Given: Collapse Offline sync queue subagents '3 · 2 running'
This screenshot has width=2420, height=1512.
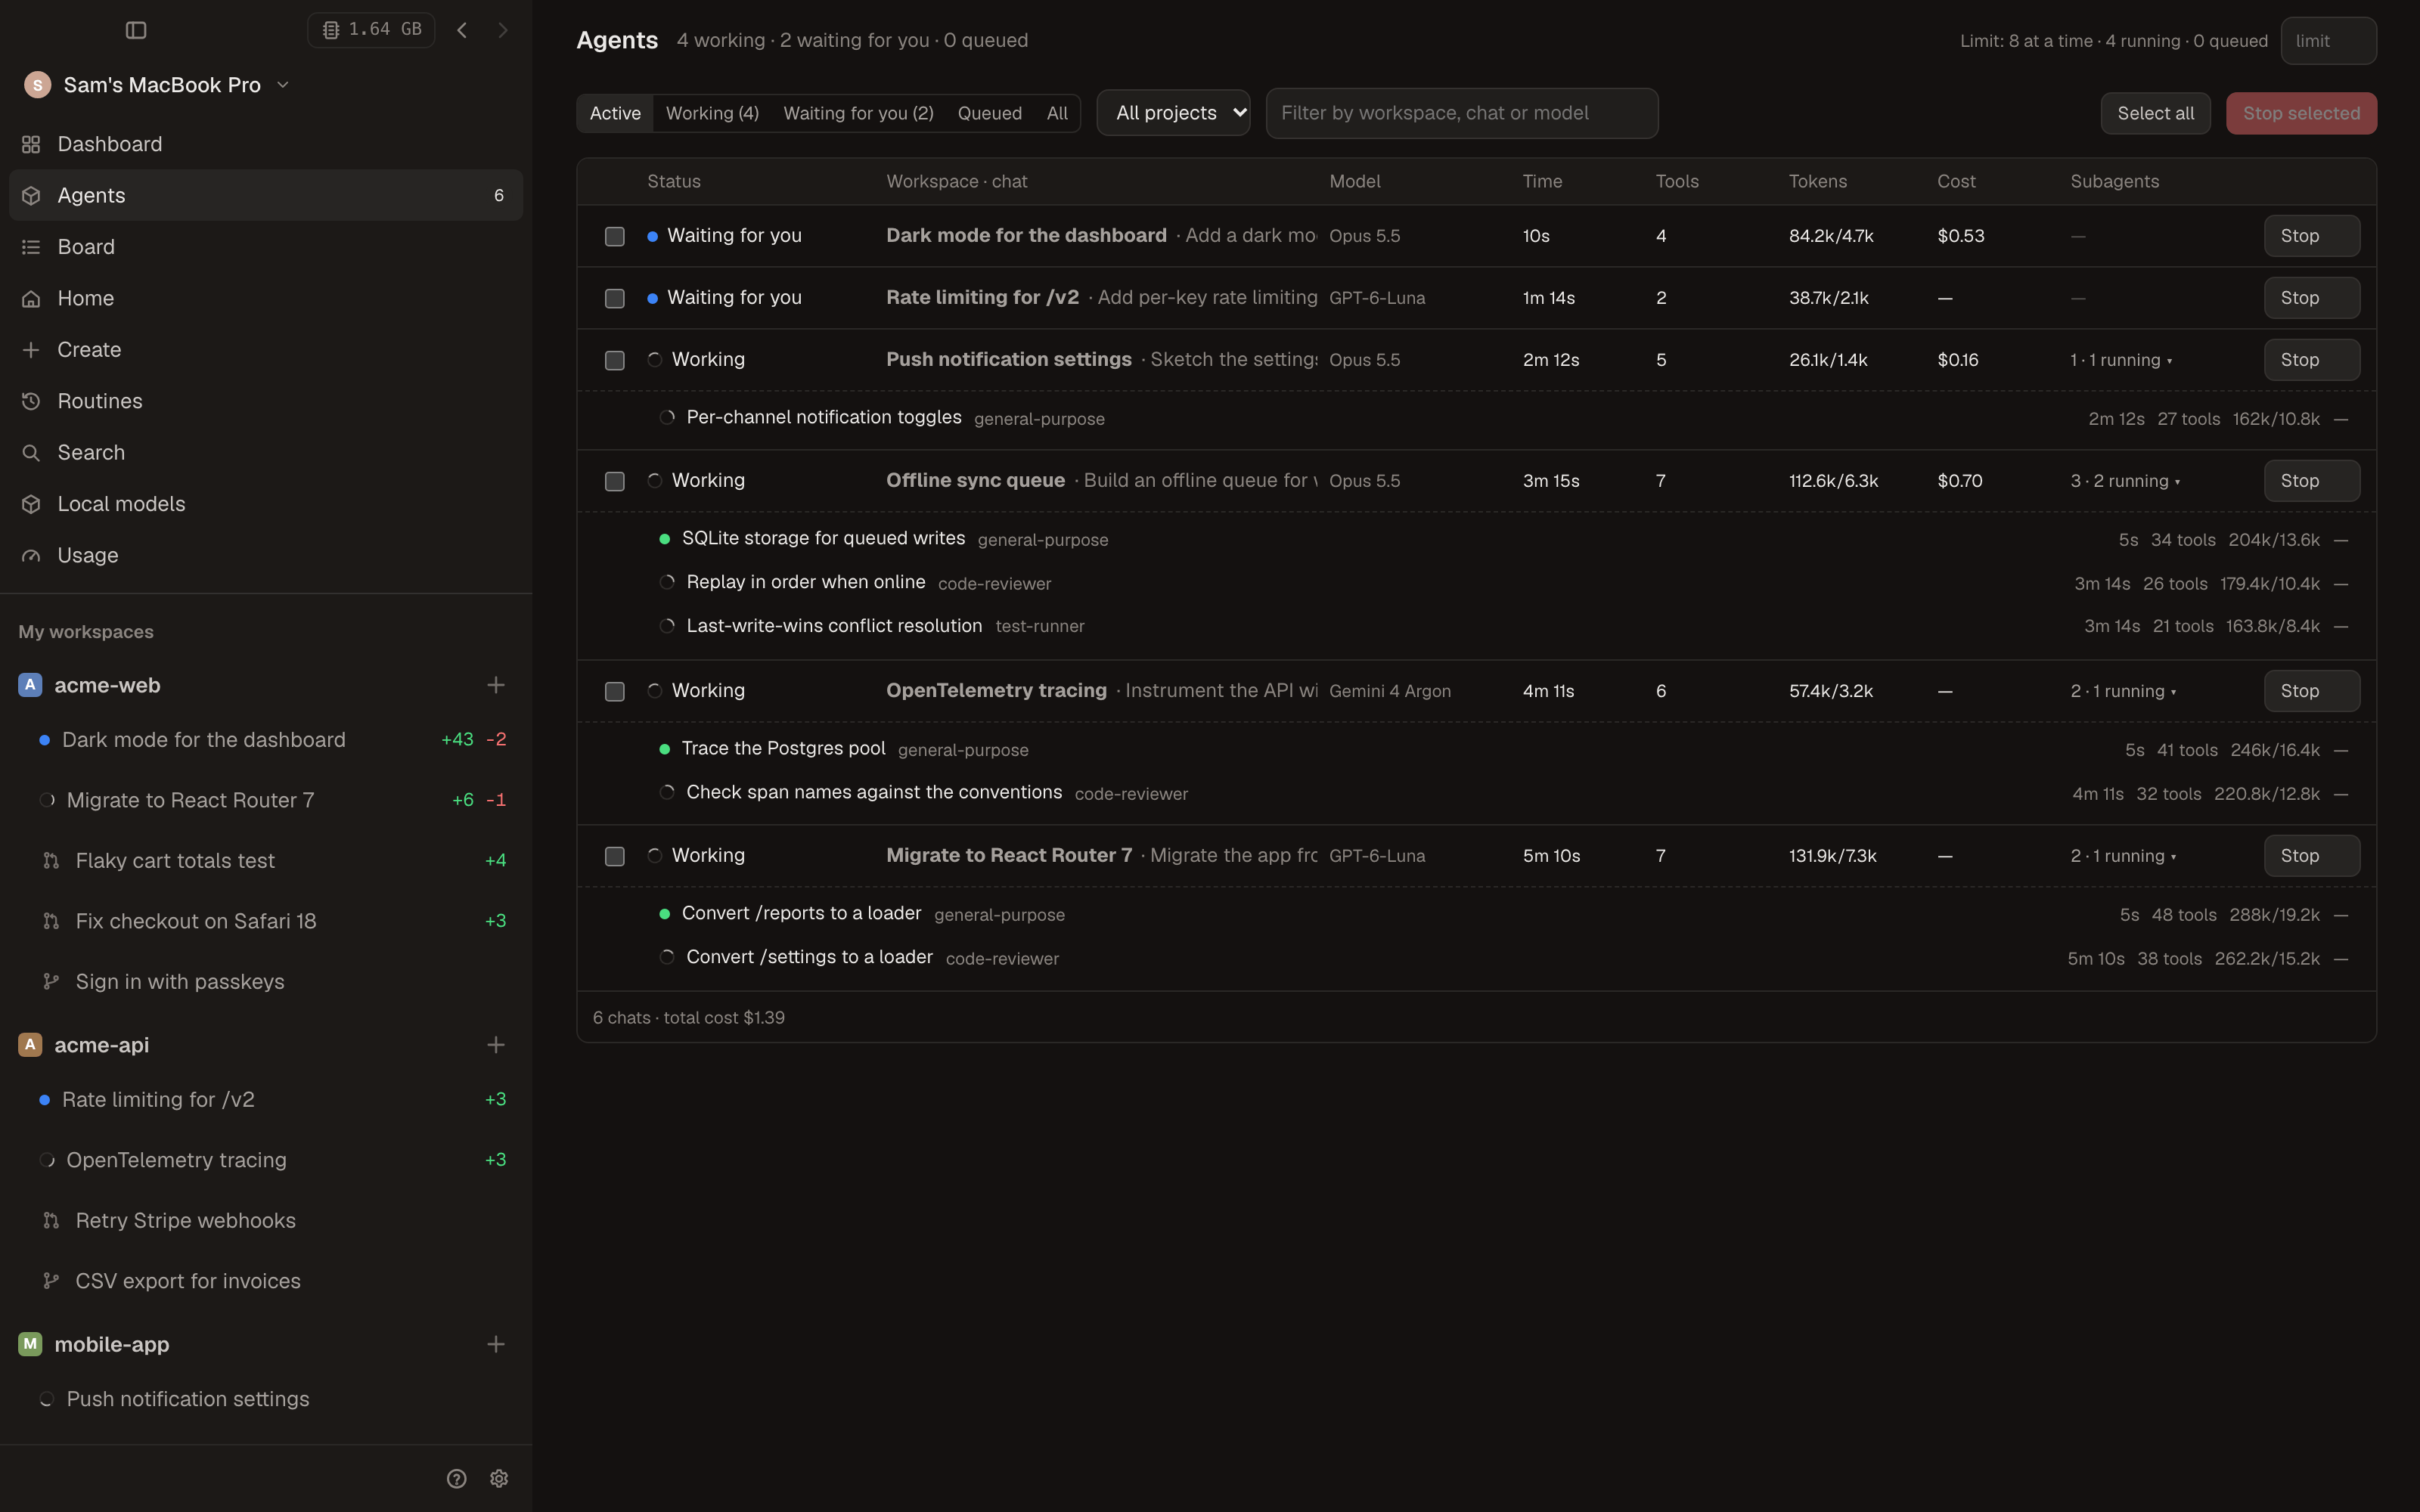Looking at the screenshot, I should pyautogui.click(x=2125, y=481).
